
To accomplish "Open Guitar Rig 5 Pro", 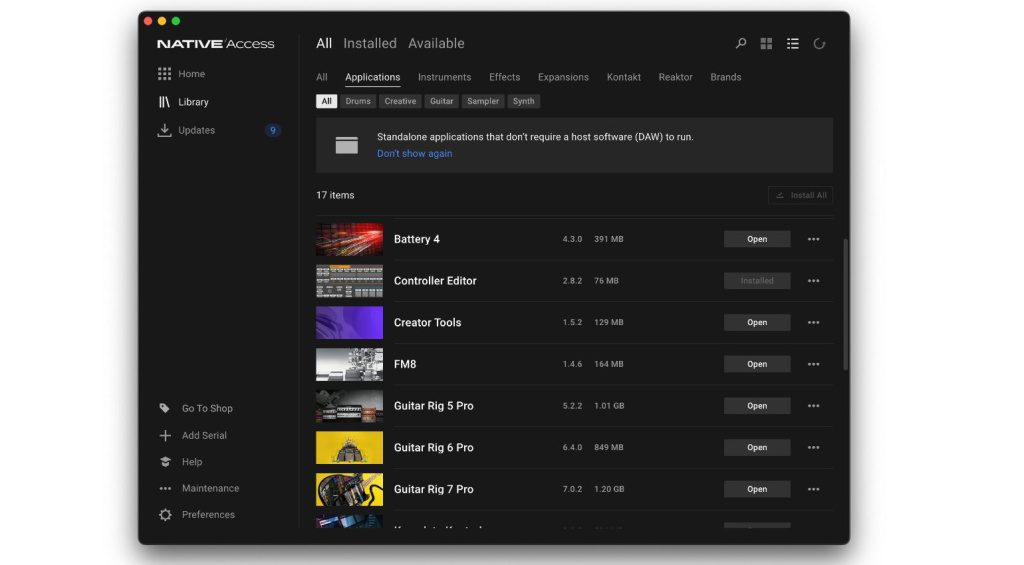I will pyautogui.click(x=757, y=406).
